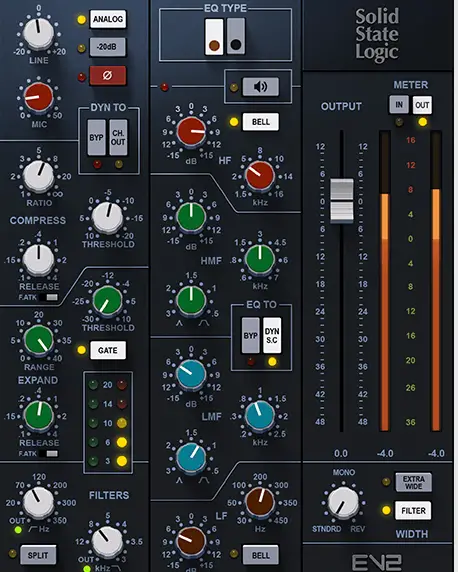Click the red MIC gain knob
Screen dimensions: 458x572
coord(38,97)
